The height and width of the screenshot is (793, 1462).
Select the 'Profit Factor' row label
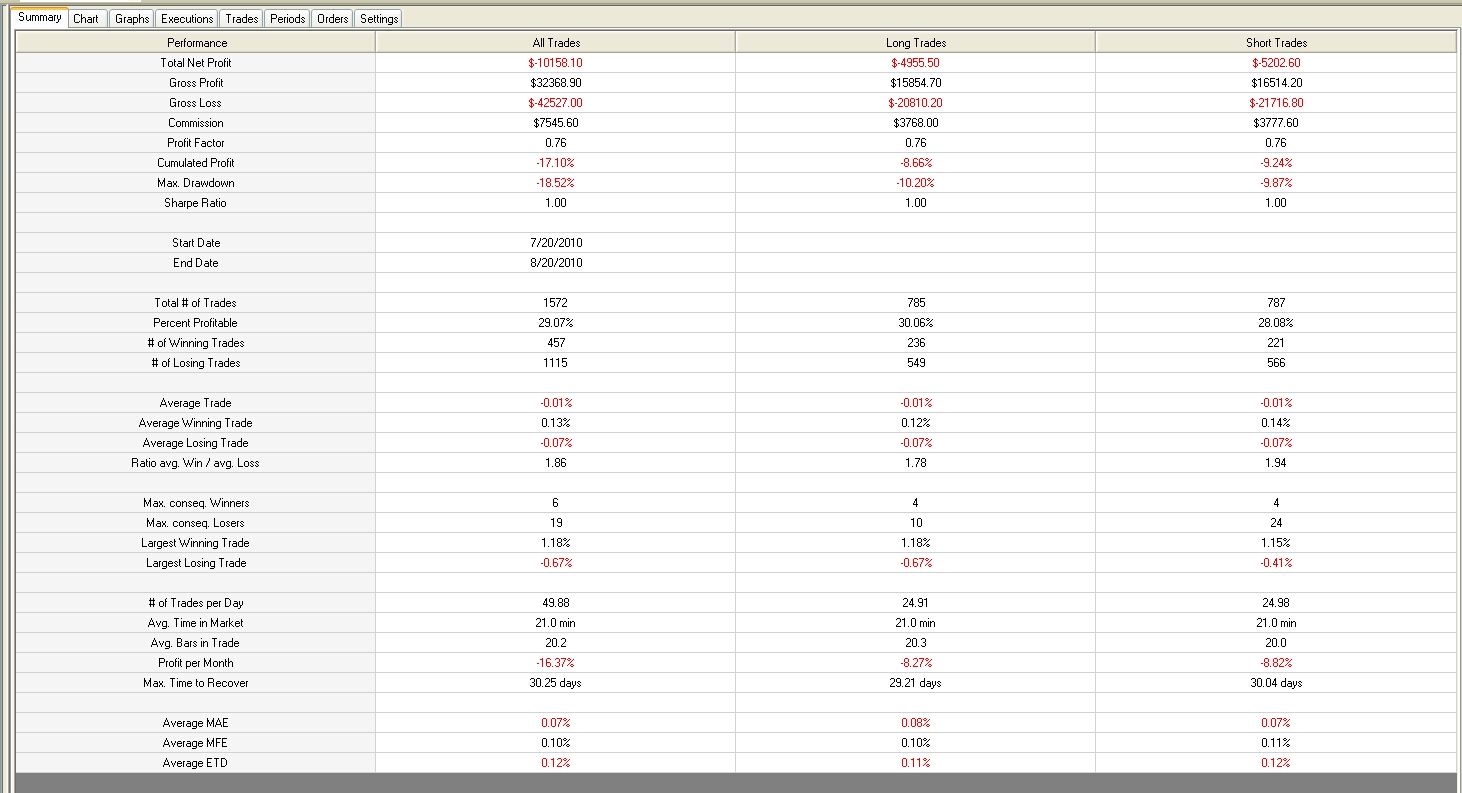click(196, 143)
